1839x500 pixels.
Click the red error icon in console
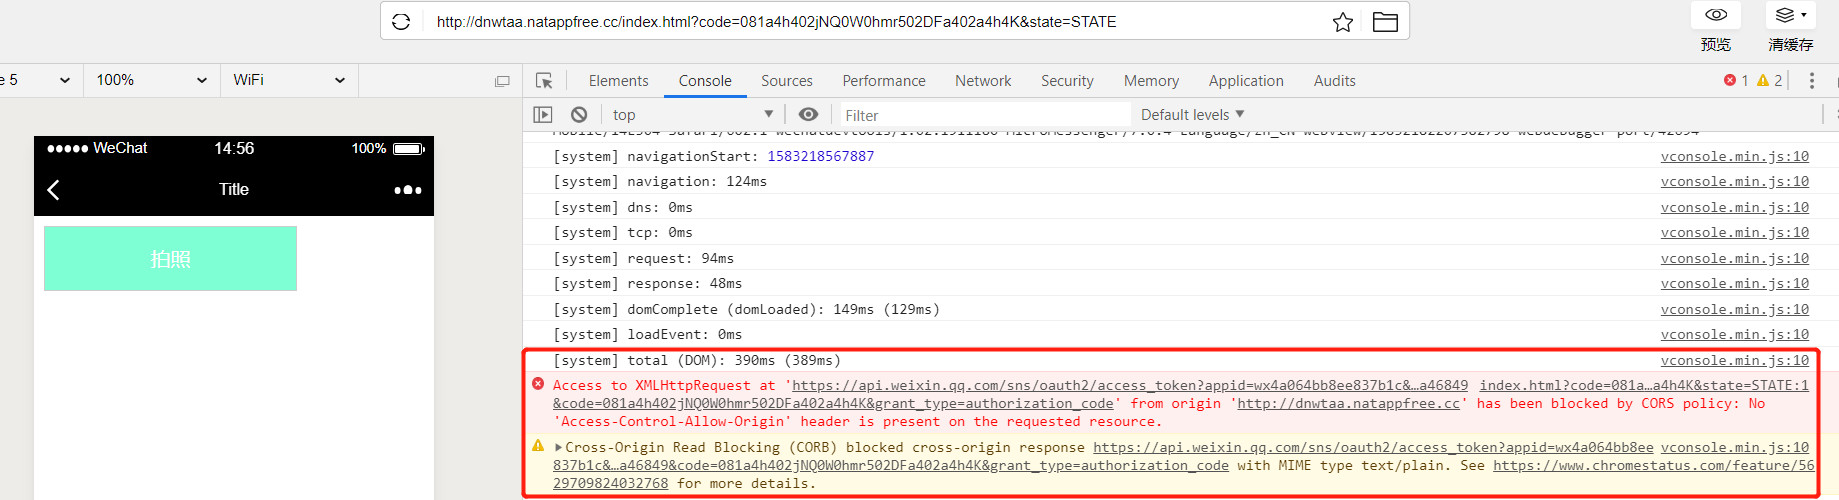tap(538, 384)
